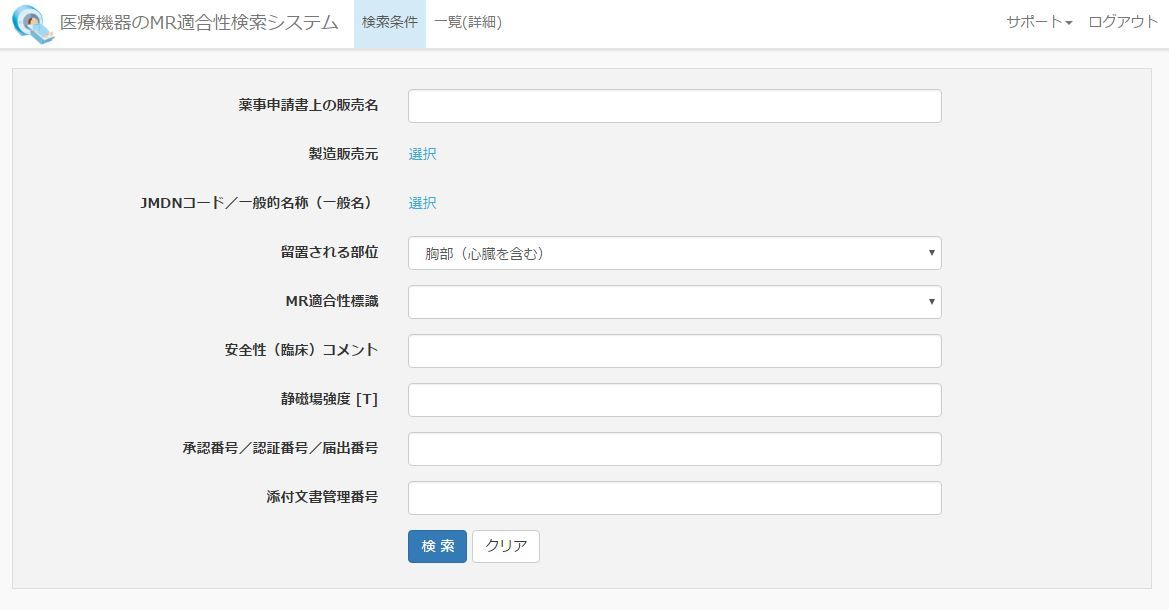Click the arrow on 留置される部位 select
The width and height of the screenshot is (1169, 610).
coord(931,253)
